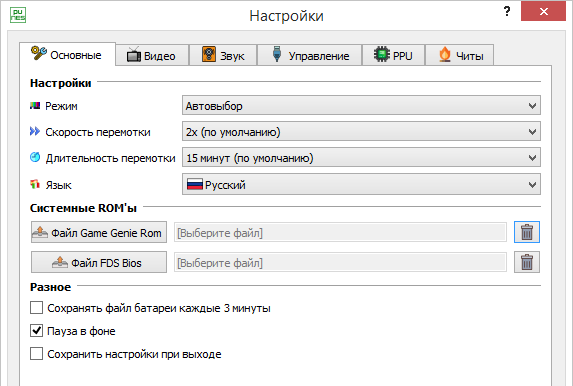The image size is (573, 386).
Task: Click the Системные ROM'ы section heading
Action: tap(83, 208)
